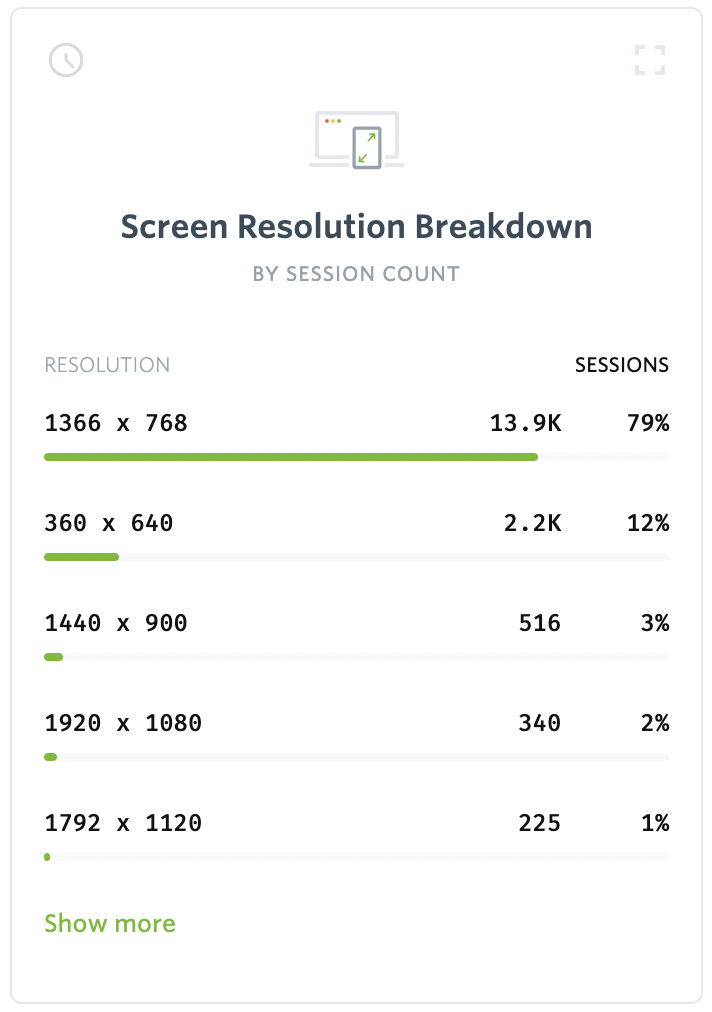
Task: Select the 360 x 640 resolution row
Action: 109,523
